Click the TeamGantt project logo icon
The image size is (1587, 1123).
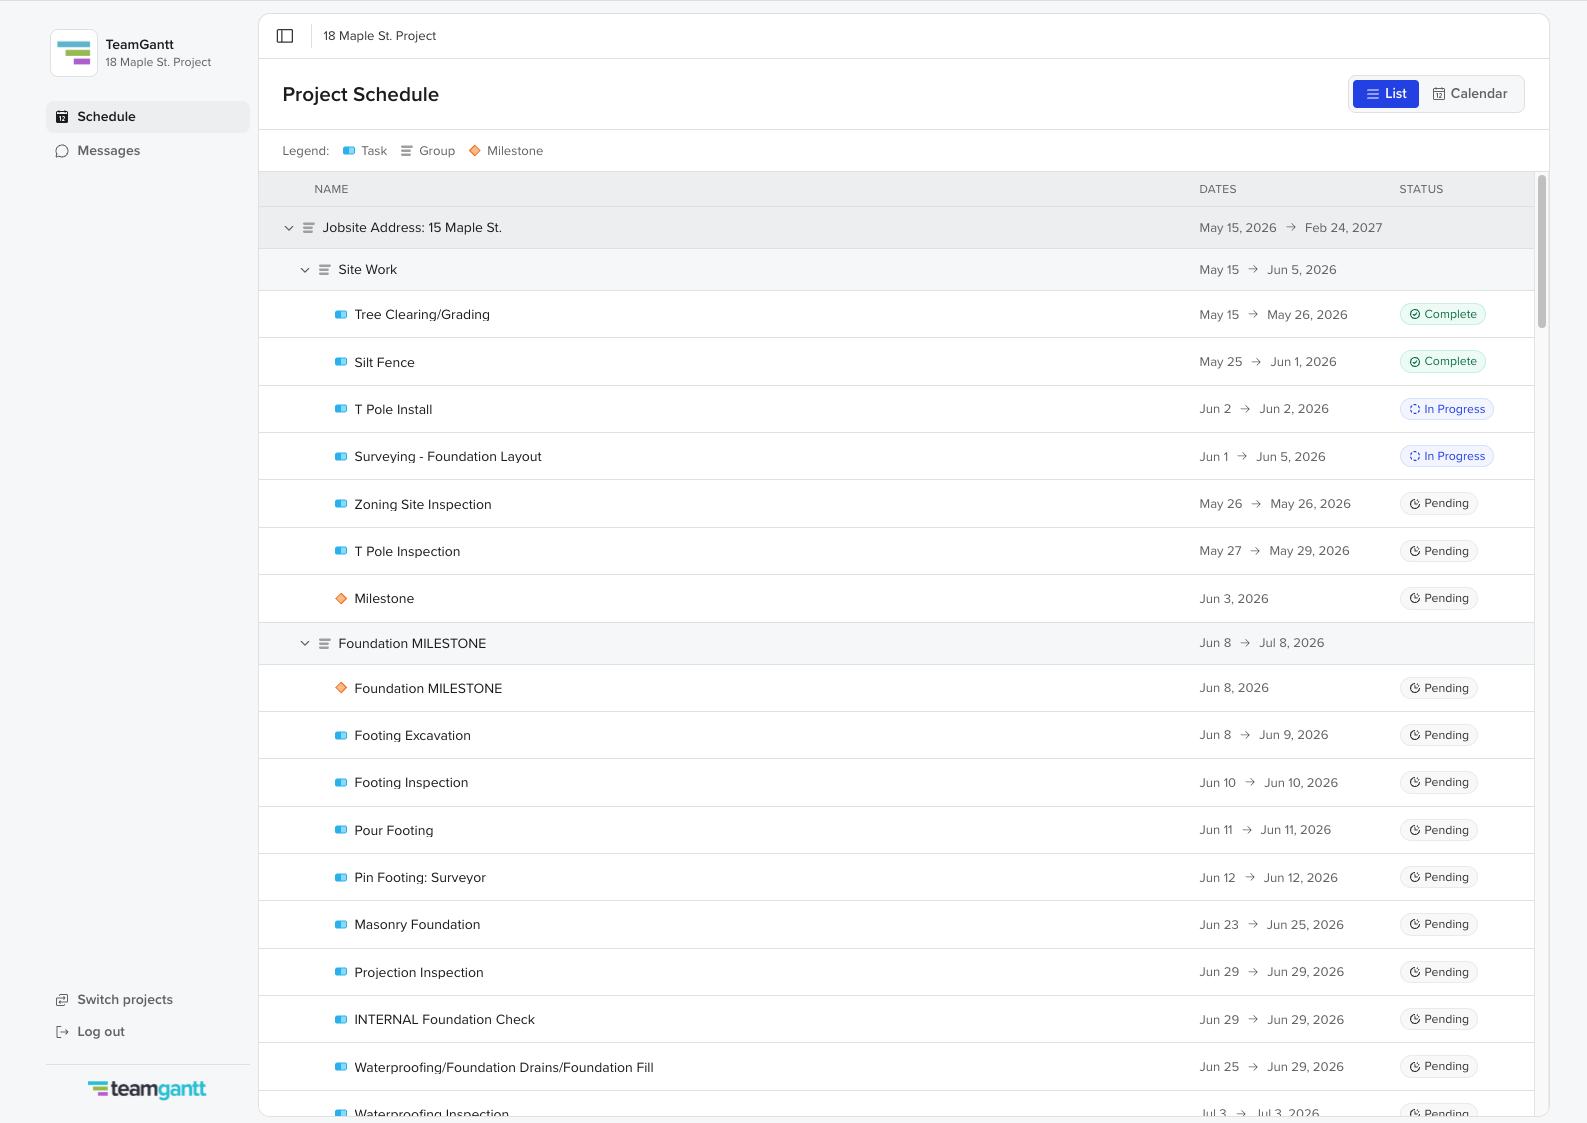coord(74,53)
